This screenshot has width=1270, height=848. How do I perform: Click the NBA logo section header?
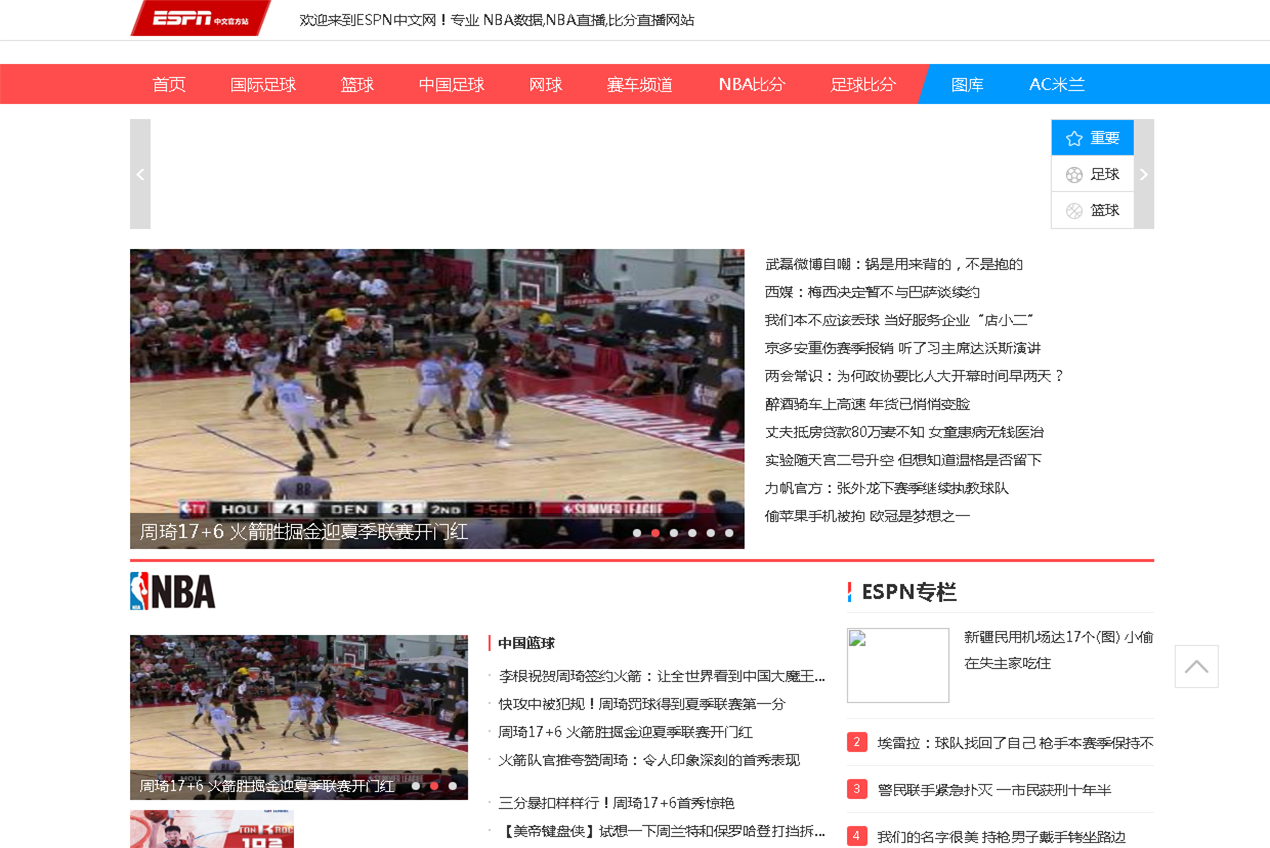(173, 591)
